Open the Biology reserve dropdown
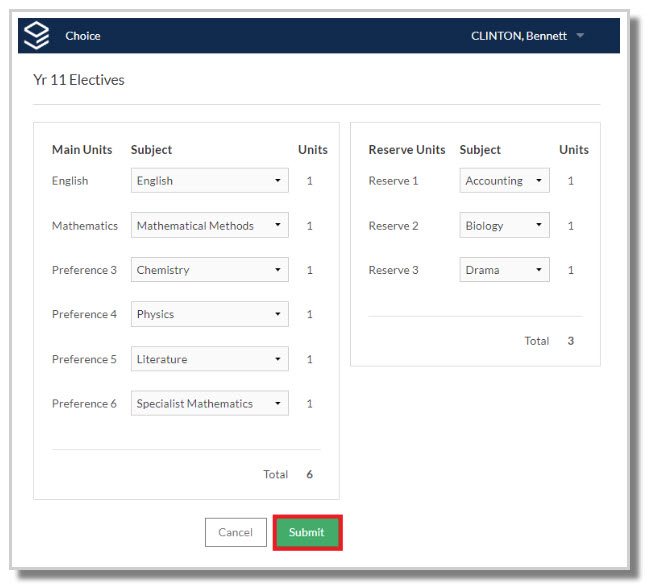The image size is (646, 585). [x=505, y=225]
